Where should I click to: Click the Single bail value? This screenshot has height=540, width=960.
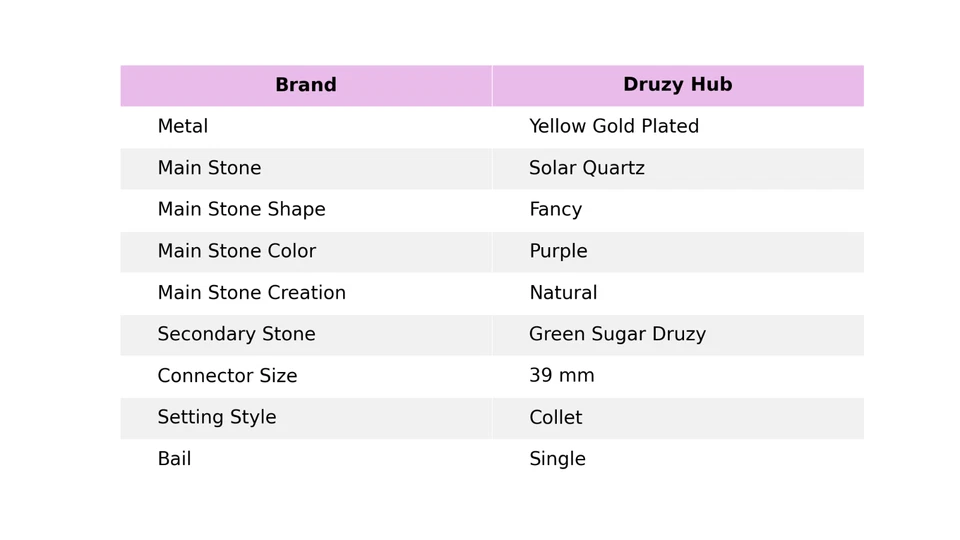coord(557,460)
